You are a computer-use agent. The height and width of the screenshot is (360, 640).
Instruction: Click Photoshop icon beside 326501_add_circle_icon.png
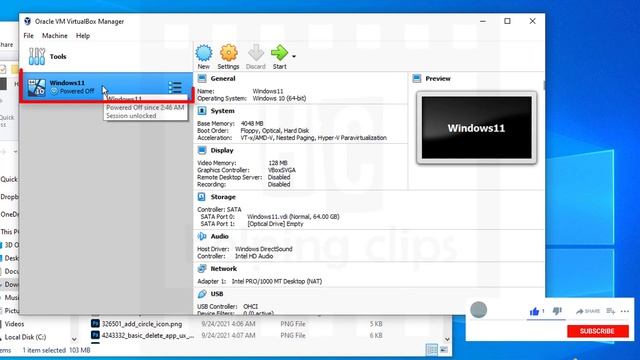[x=95, y=323]
